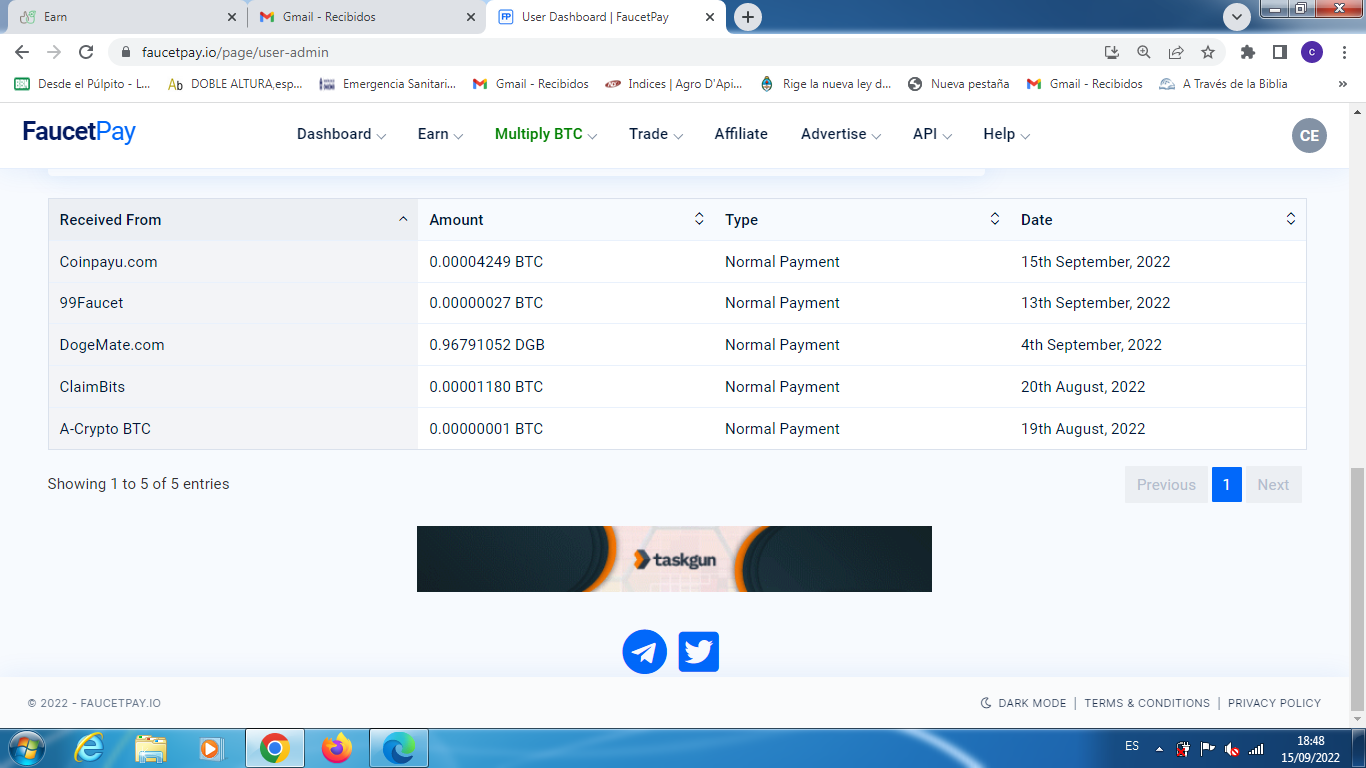Open the media player taskbar icon

point(211,748)
